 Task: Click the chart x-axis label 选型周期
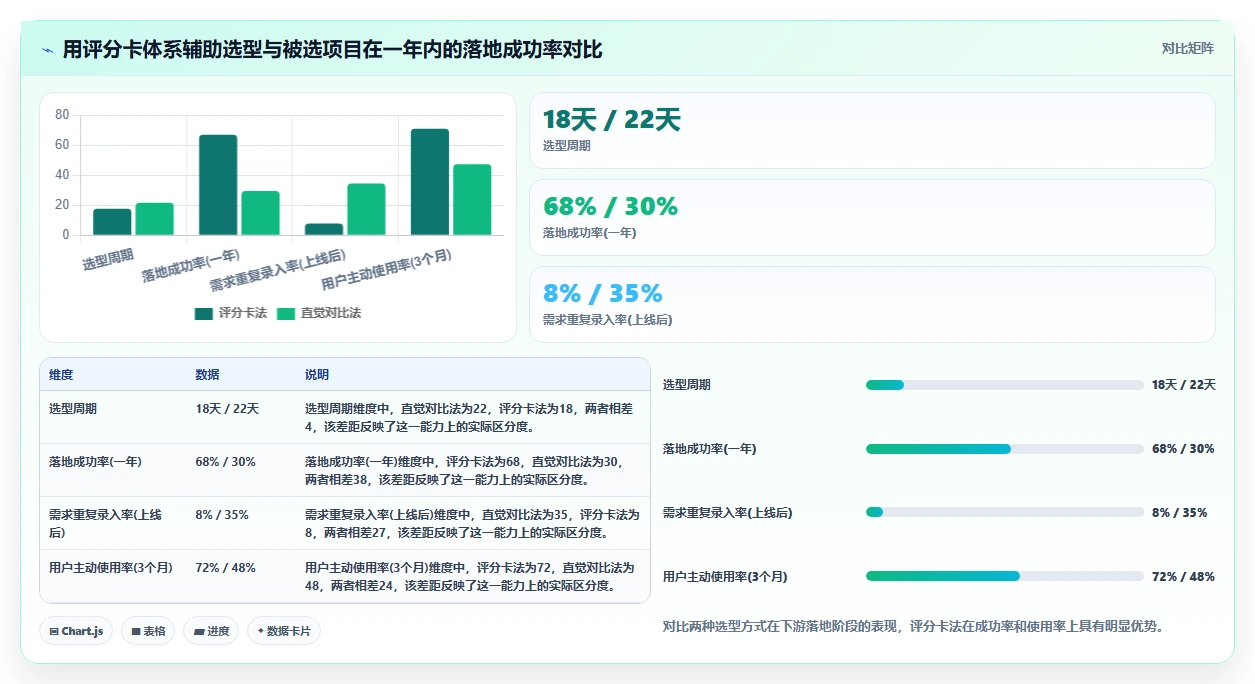click(x=108, y=259)
